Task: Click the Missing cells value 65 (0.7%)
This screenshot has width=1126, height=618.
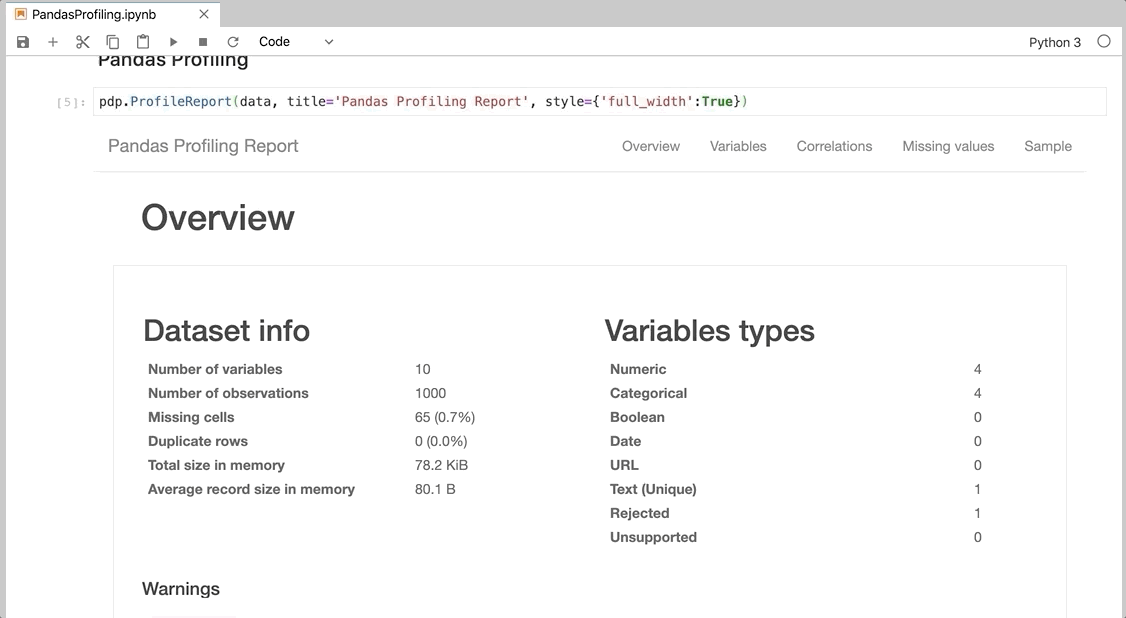Action: point(445,417)
